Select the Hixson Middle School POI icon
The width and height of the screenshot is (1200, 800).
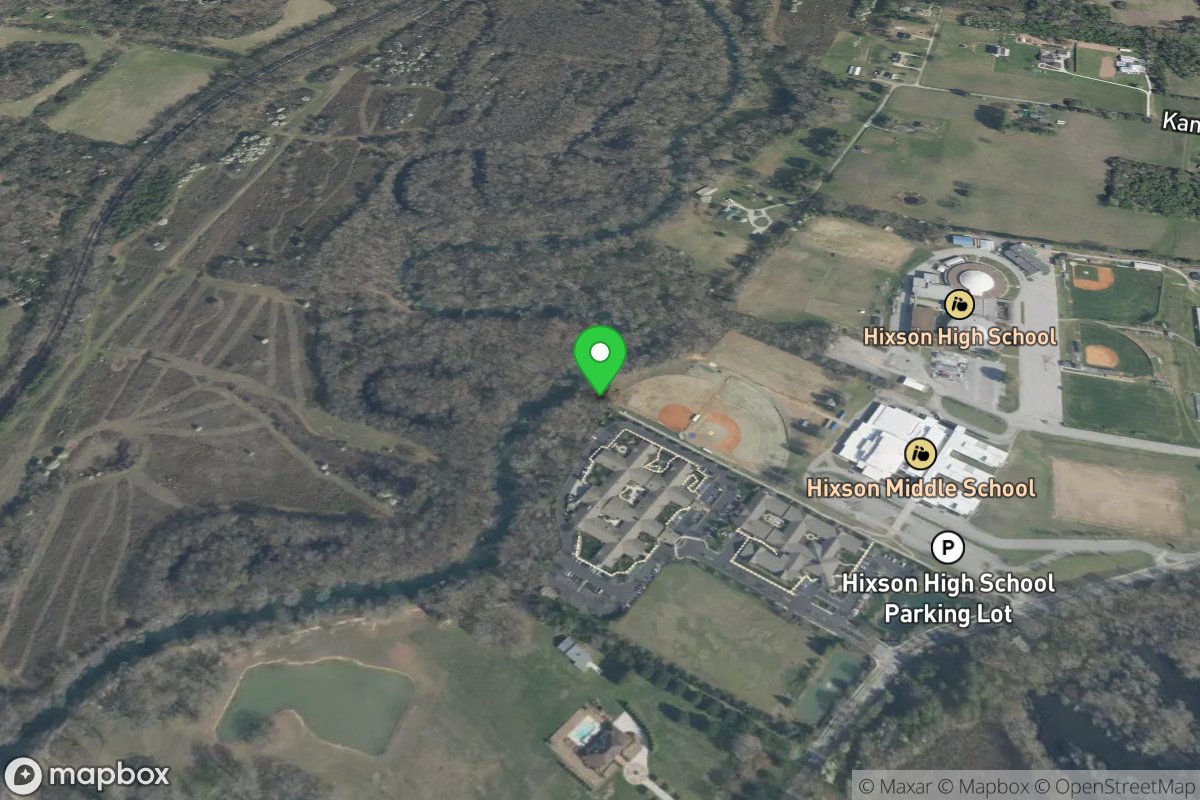920,454
